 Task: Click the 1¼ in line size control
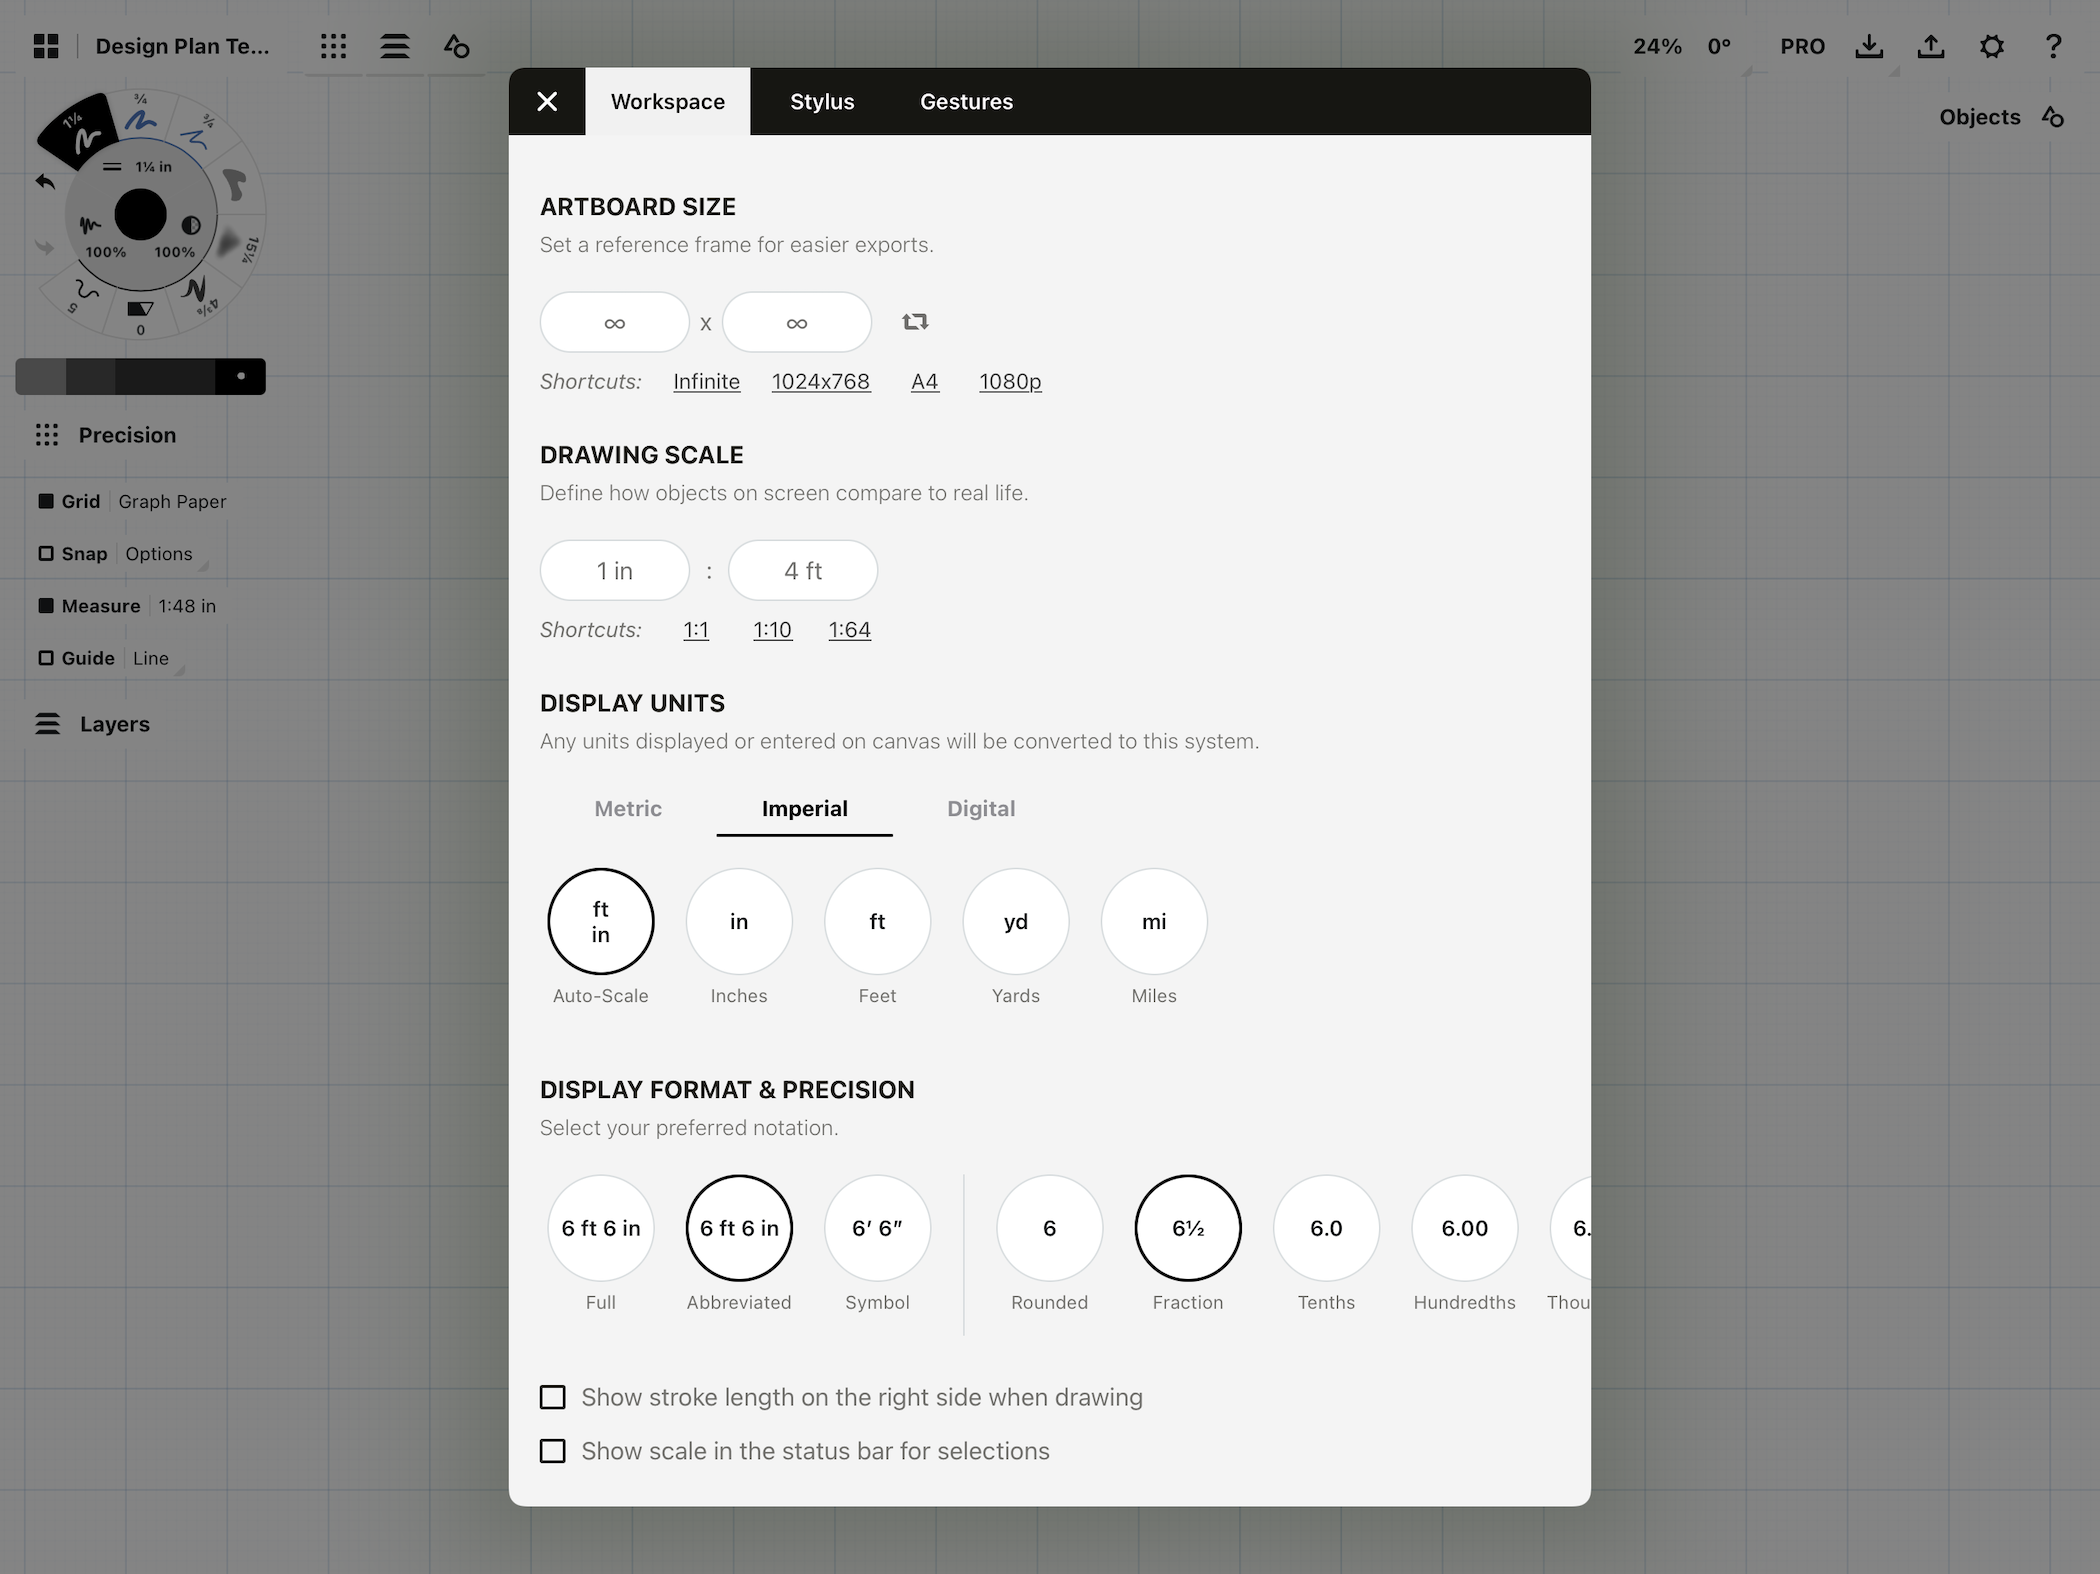tap(140, 167)
